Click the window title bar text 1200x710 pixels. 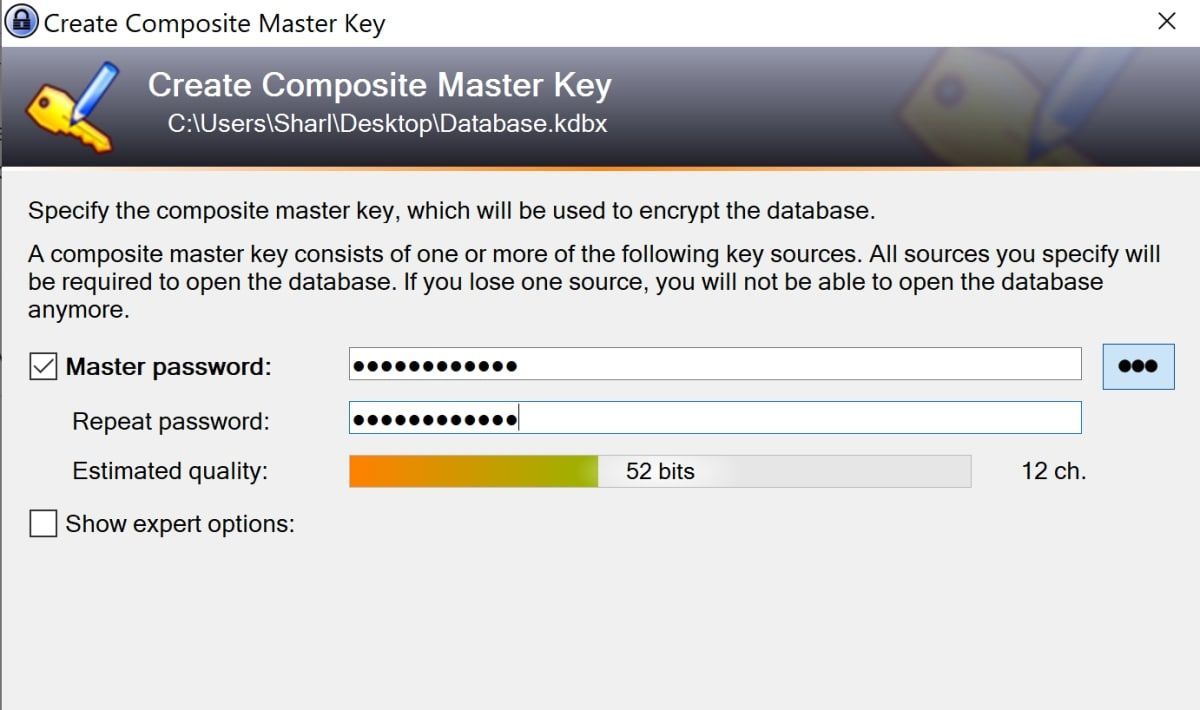pyautogui.click(x=214, y=23)
